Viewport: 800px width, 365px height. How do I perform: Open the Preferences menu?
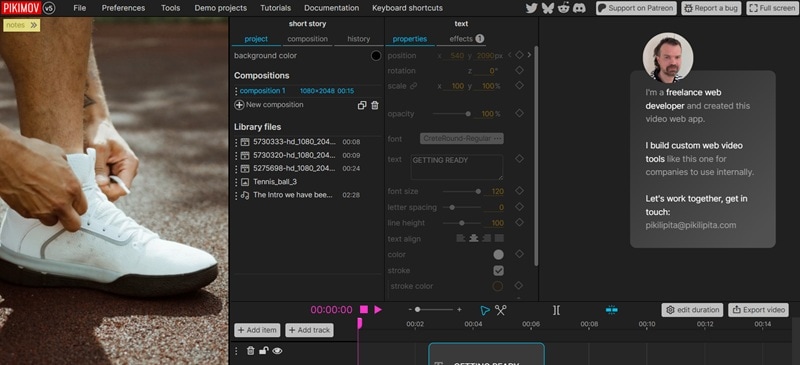click(x=123, y=8)
